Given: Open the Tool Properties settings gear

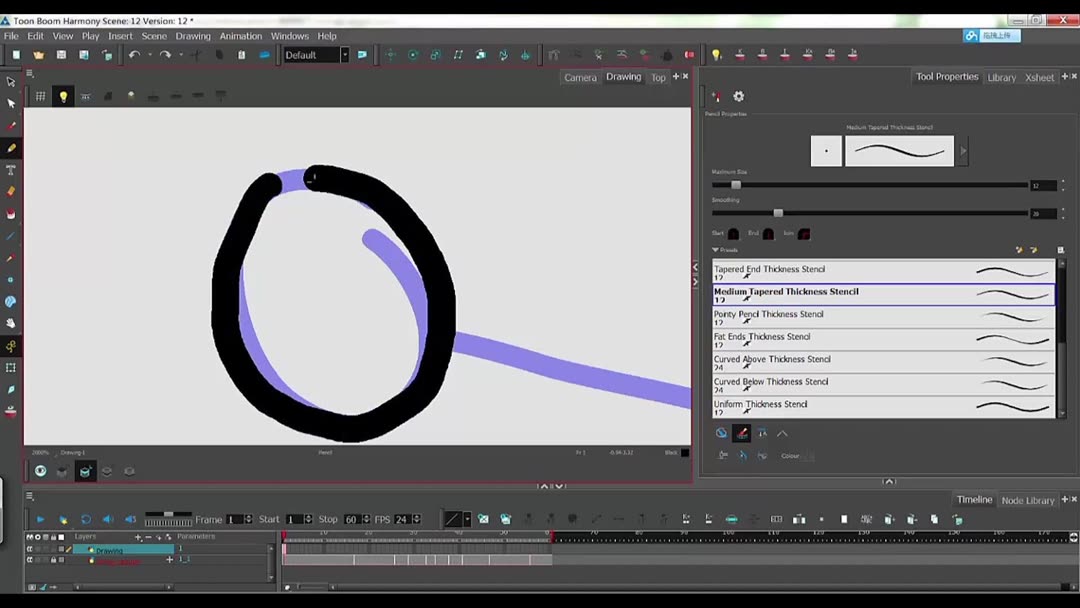Looking at the screenshot, I should pos(738,96).
